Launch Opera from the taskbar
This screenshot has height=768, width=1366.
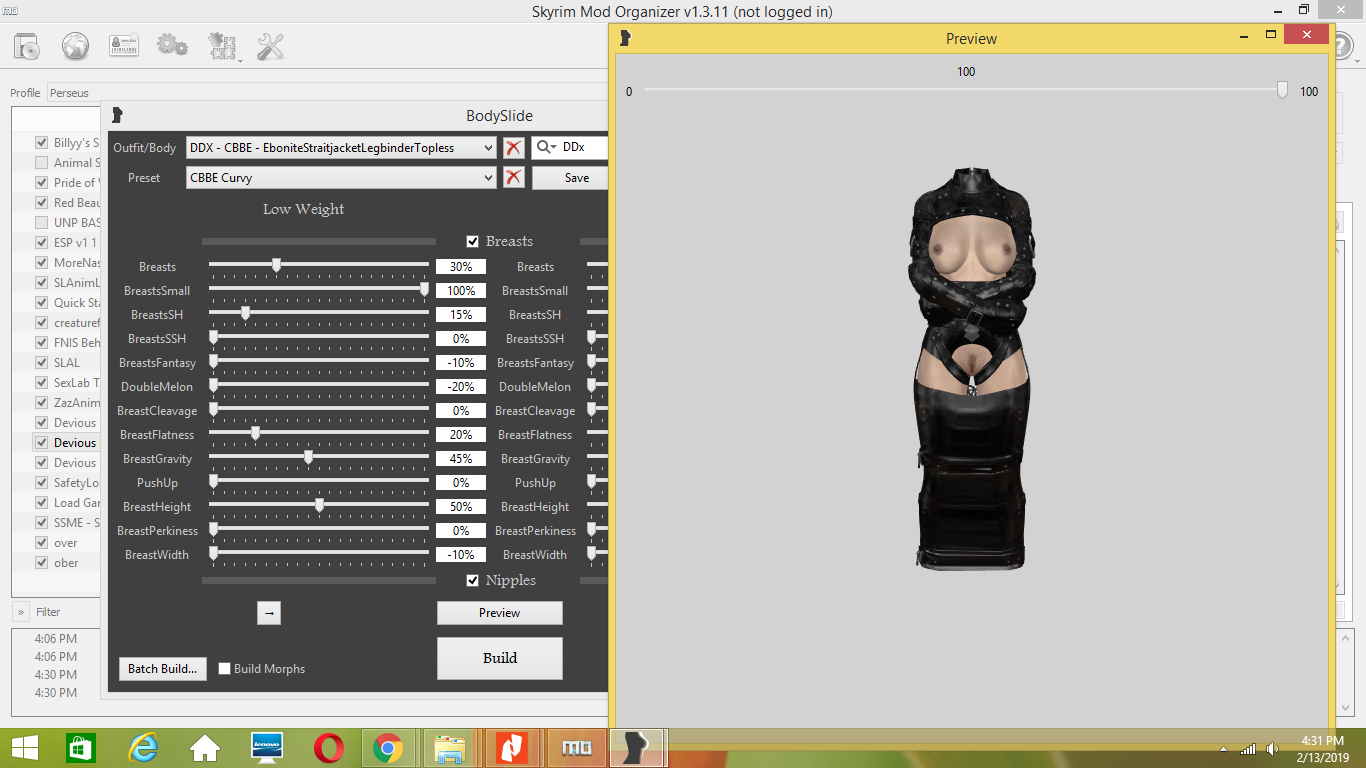click(328, 748)
